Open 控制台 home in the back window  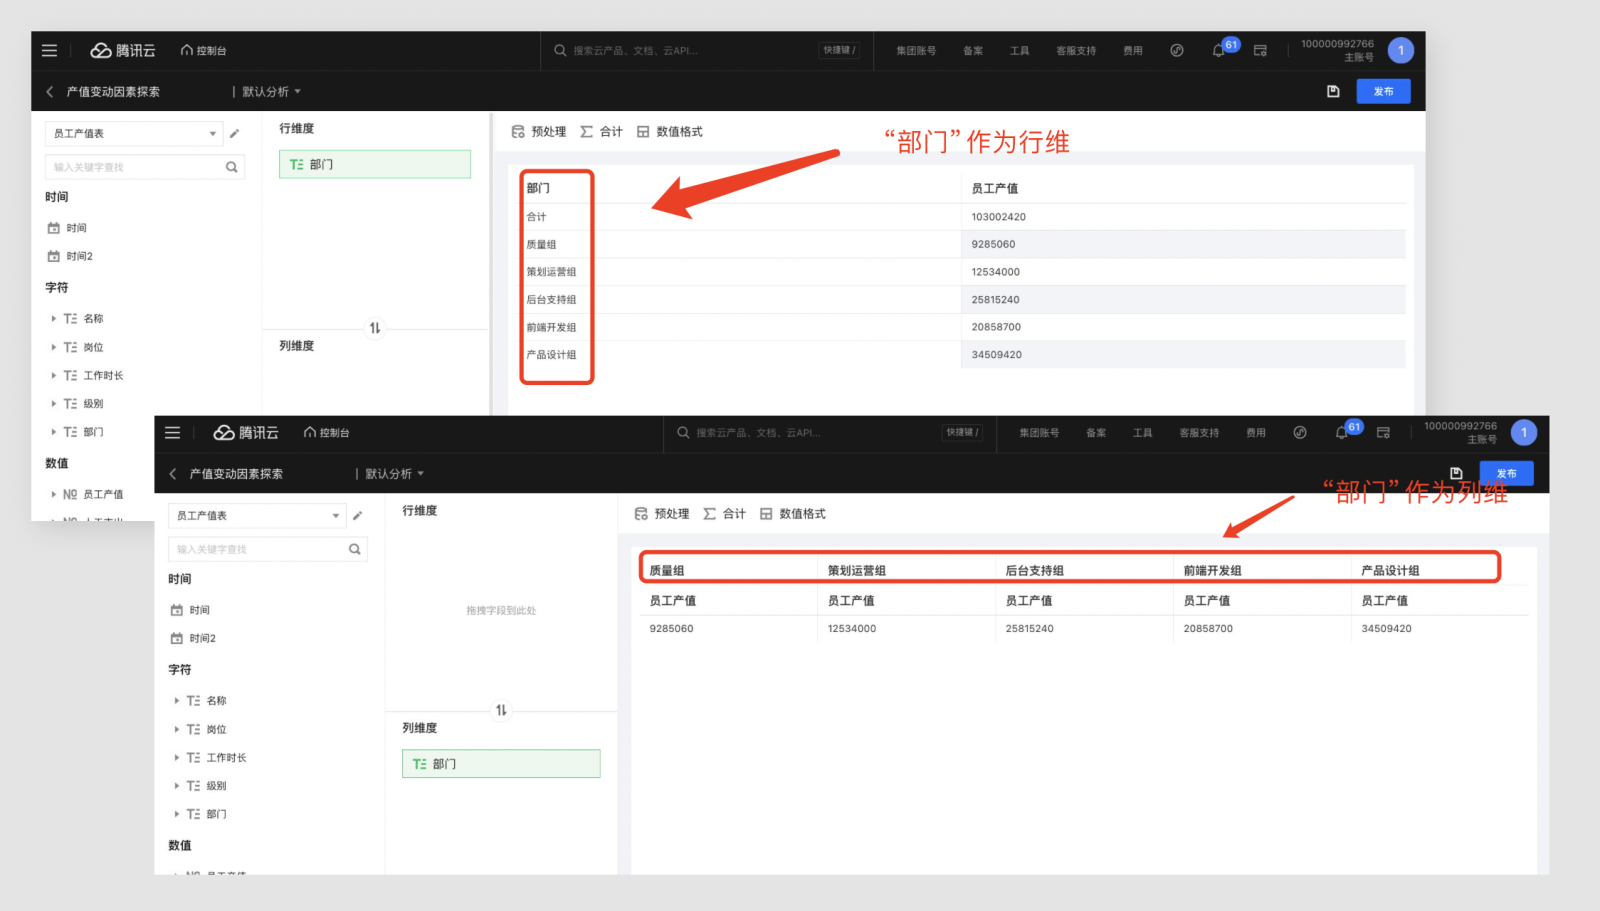(204, 50)
